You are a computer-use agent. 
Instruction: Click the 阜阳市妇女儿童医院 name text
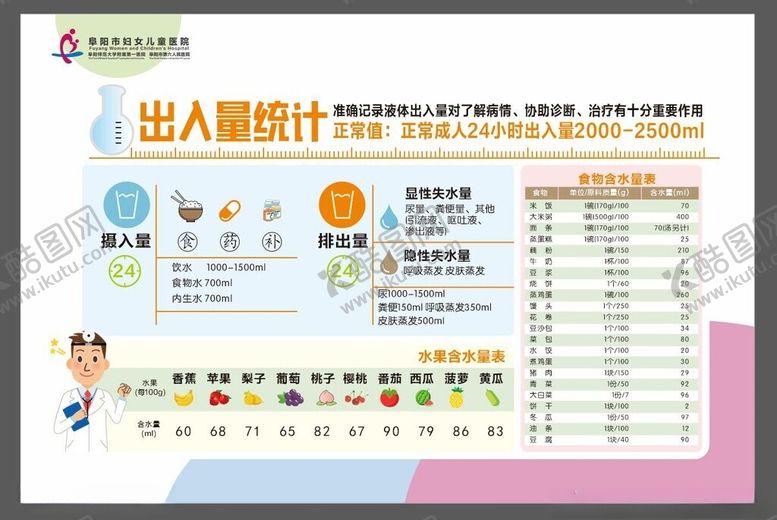pyautogui.click(x=139, y=42)
